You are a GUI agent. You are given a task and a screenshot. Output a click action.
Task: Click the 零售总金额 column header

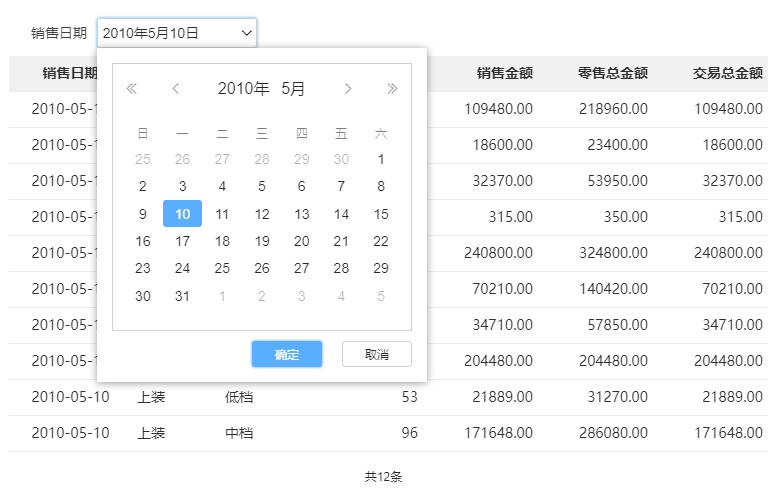click(x=612, y=73)
